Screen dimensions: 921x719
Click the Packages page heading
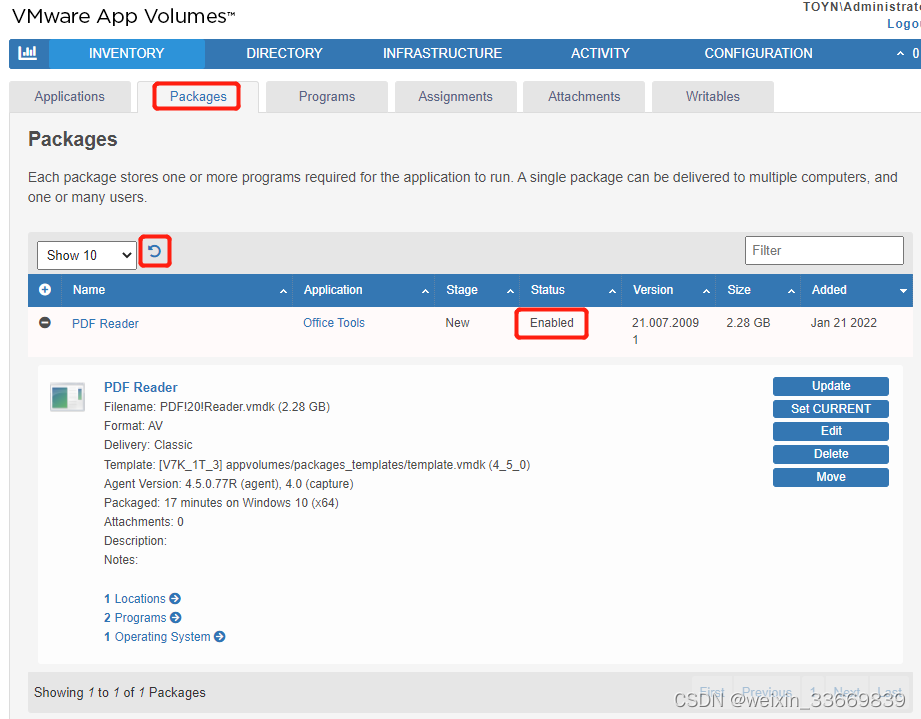[x=73, y=139]
